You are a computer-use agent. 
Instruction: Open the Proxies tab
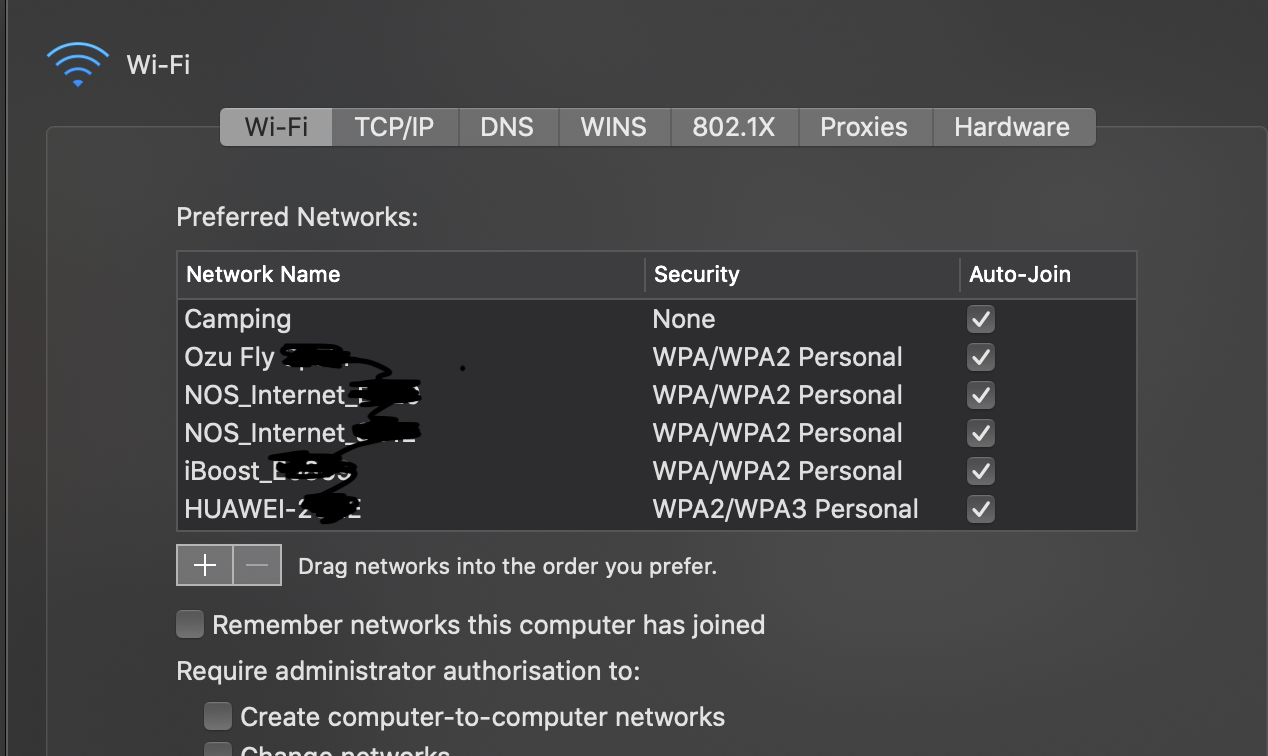tap(864, 127)
